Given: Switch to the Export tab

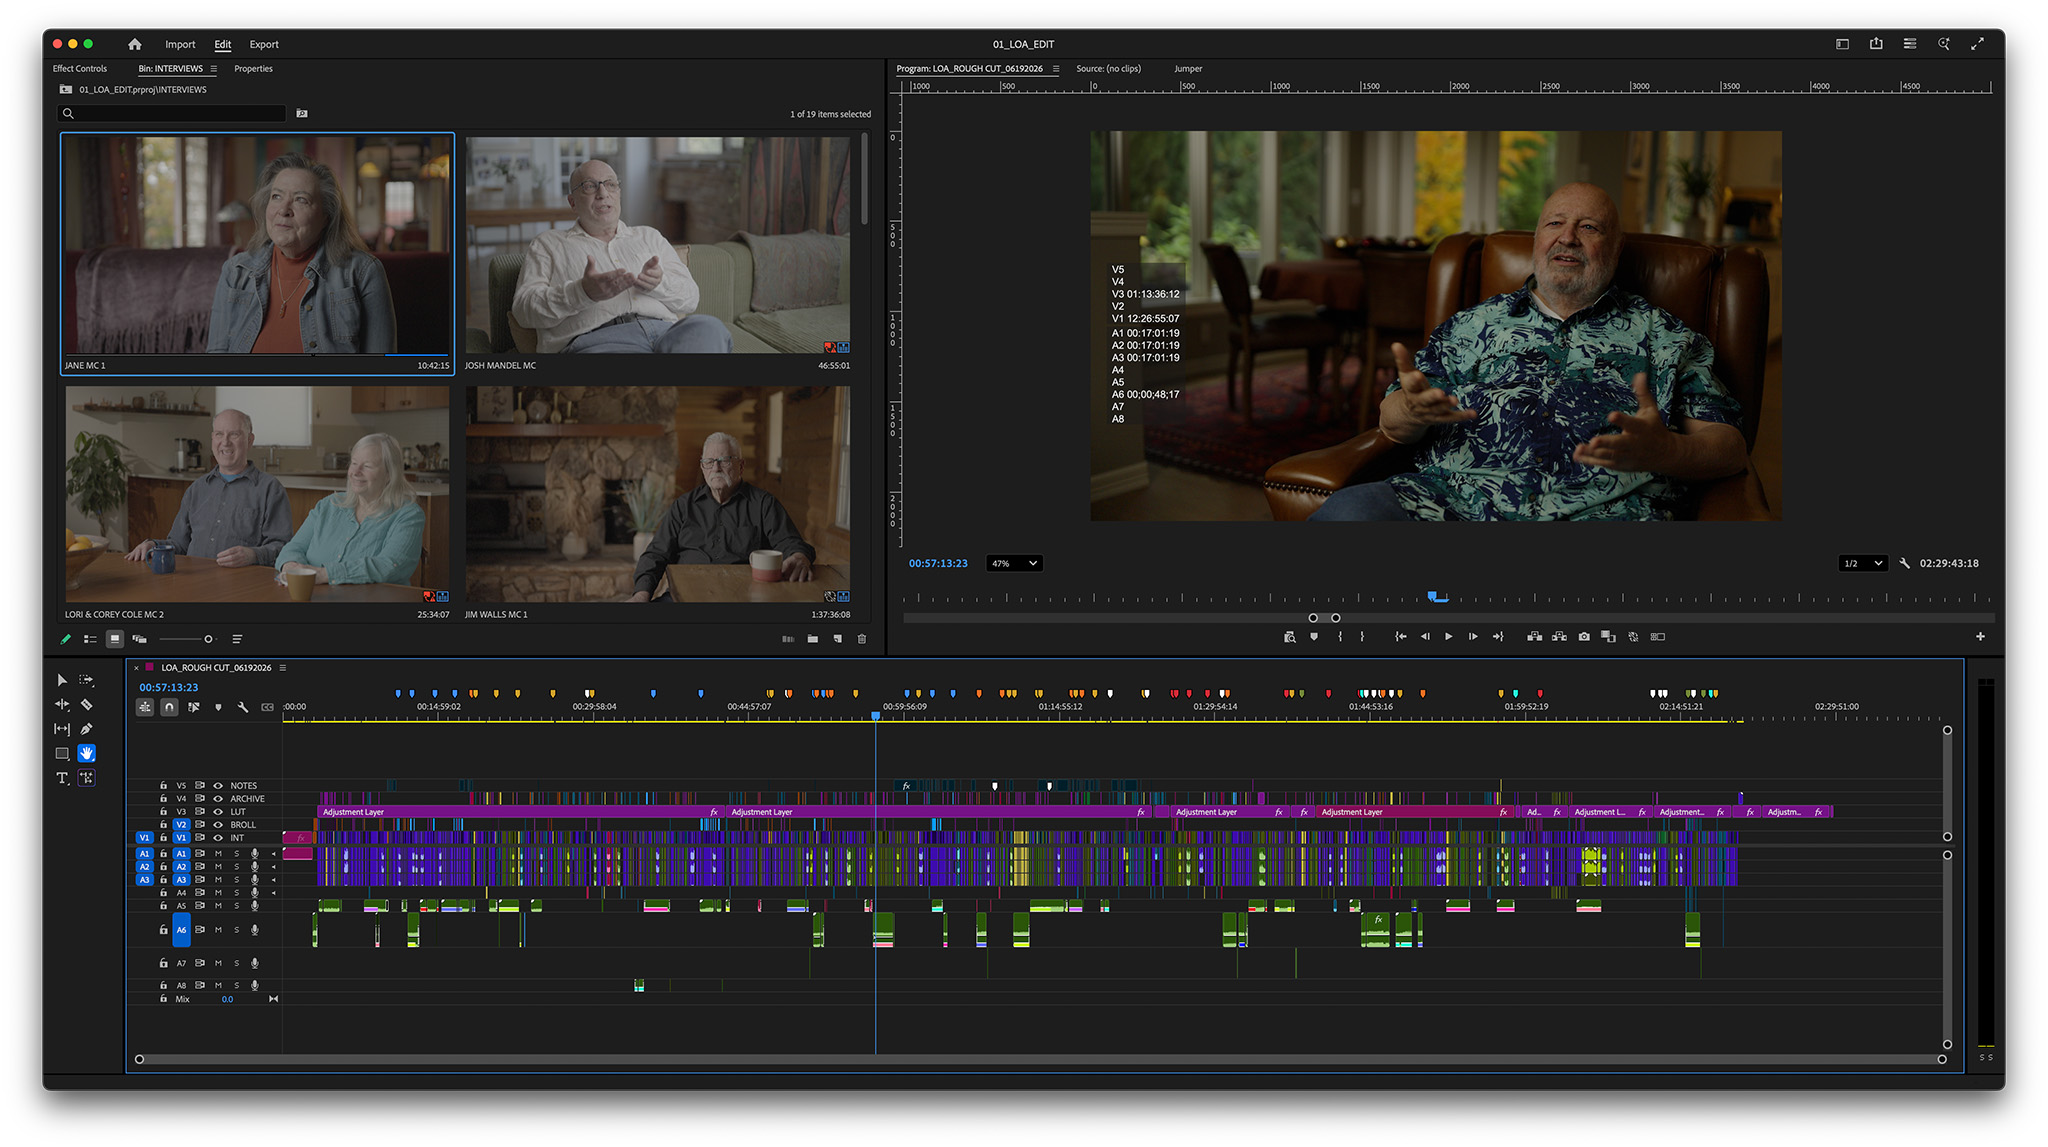Looking at the screenshot, I should (x=264, y=45).
